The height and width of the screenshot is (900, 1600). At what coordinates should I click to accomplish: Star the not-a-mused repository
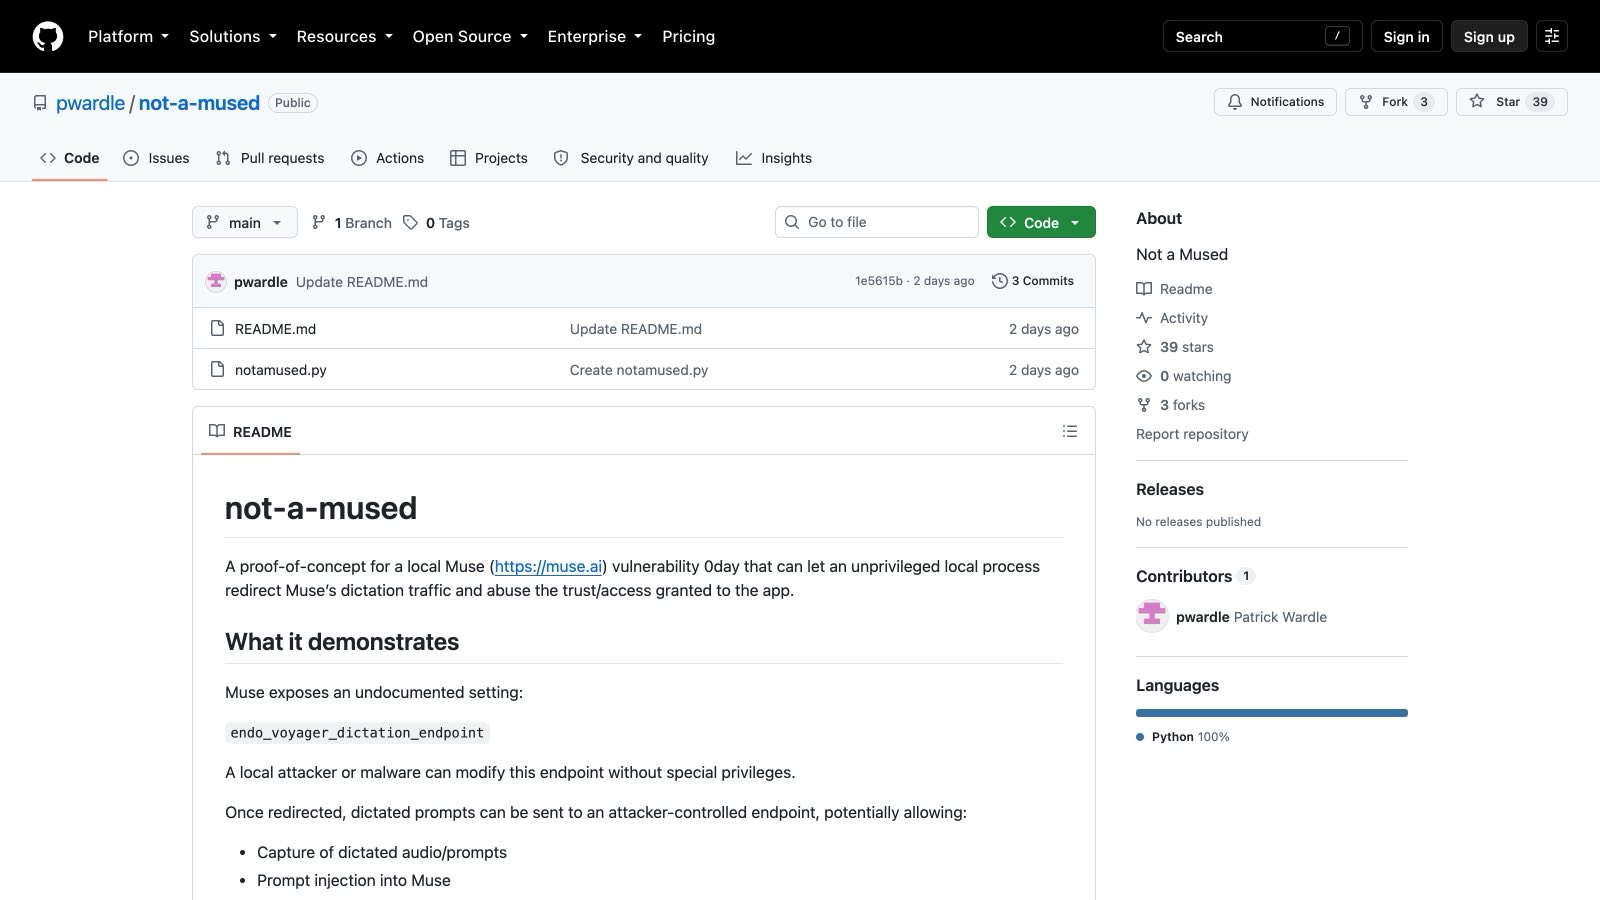(x=1512, y=102)
